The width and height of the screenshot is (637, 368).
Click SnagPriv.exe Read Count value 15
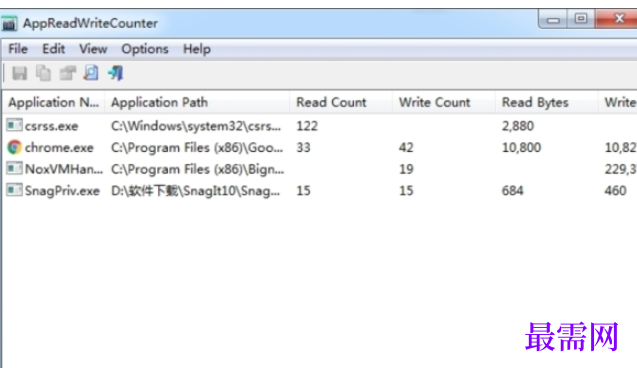point(303,190)
